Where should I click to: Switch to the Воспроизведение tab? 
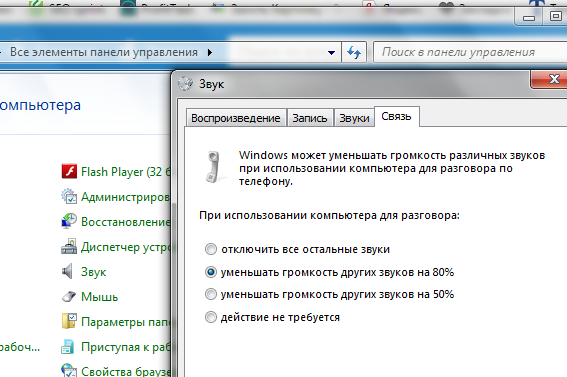point(236,118)
